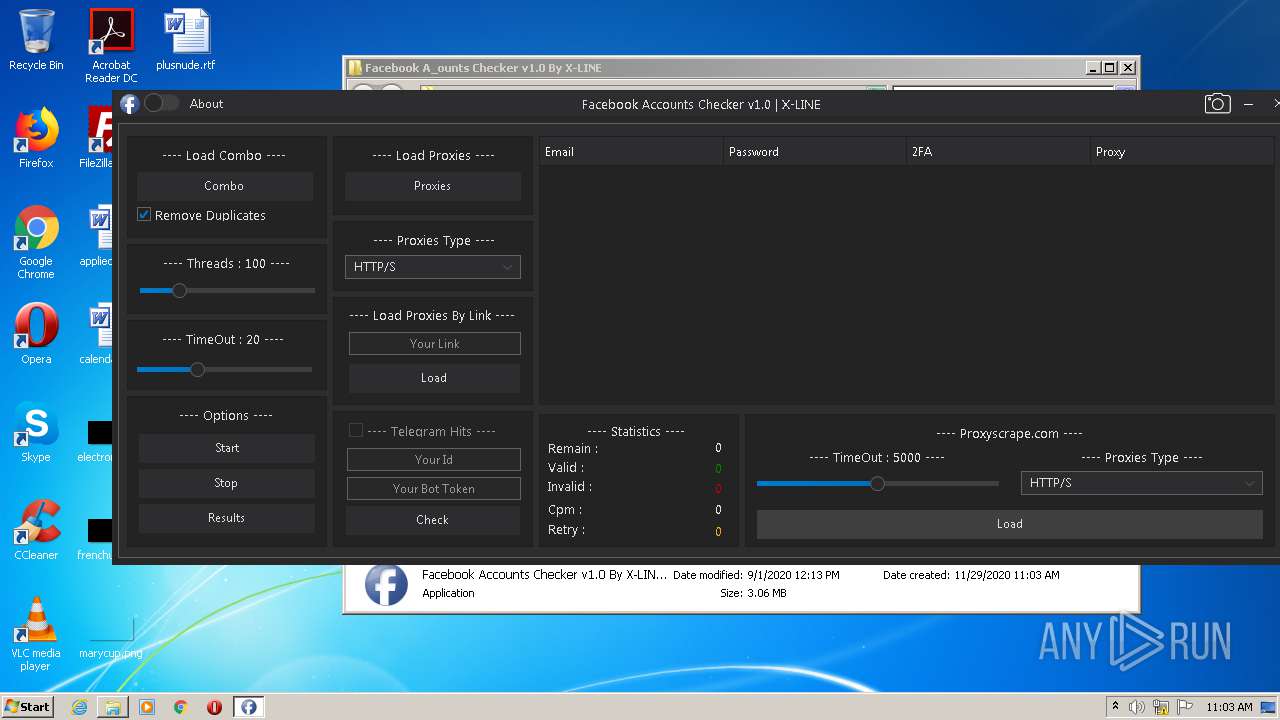Click the Your Id field
The height and width of the screenshot is (720, 1280).
434,460
